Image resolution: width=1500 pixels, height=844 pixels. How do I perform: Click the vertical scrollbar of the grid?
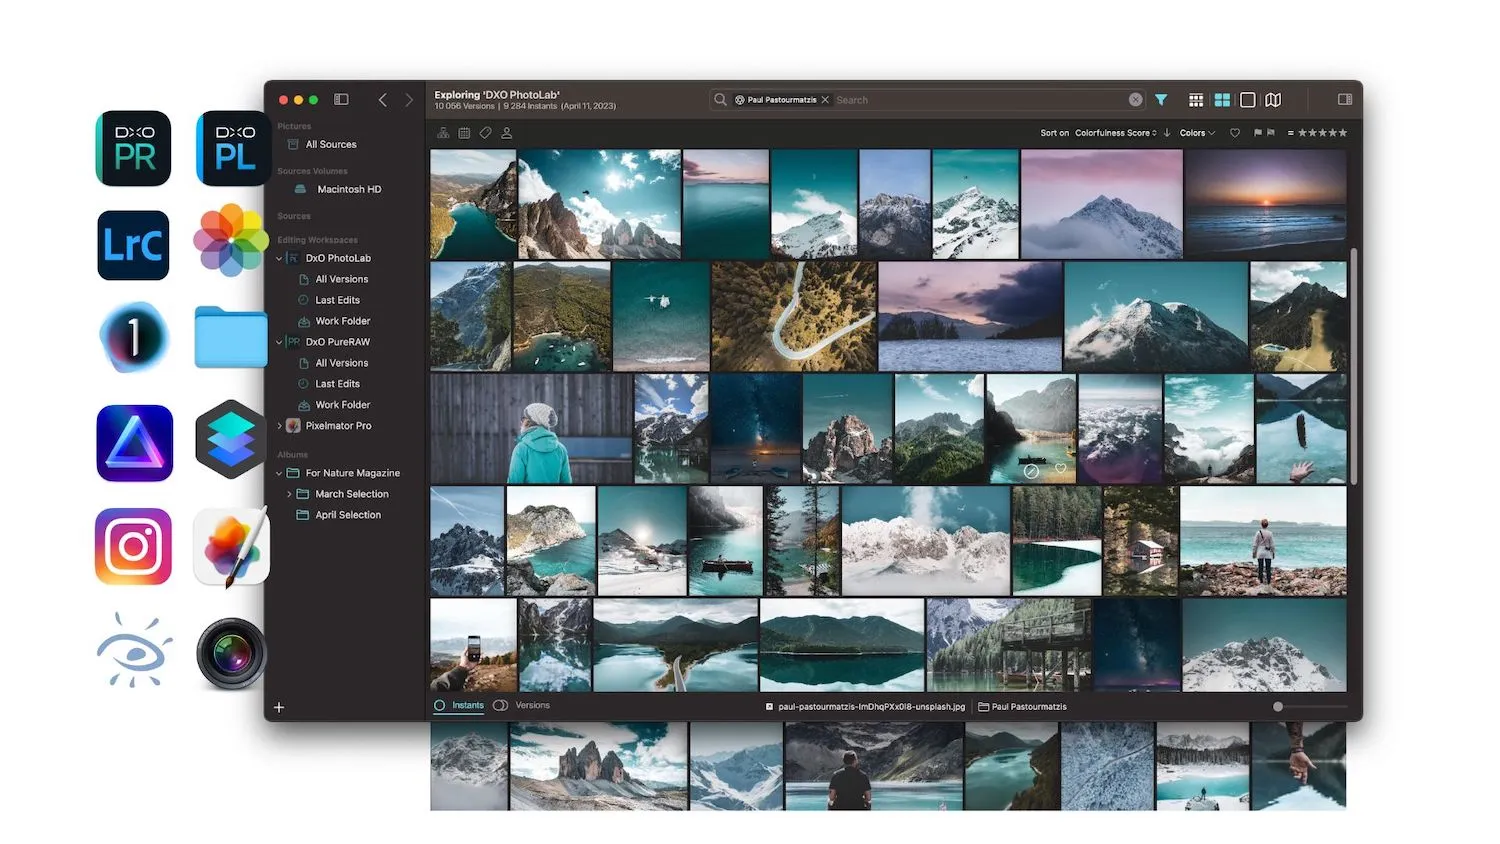click(1354, 366)
